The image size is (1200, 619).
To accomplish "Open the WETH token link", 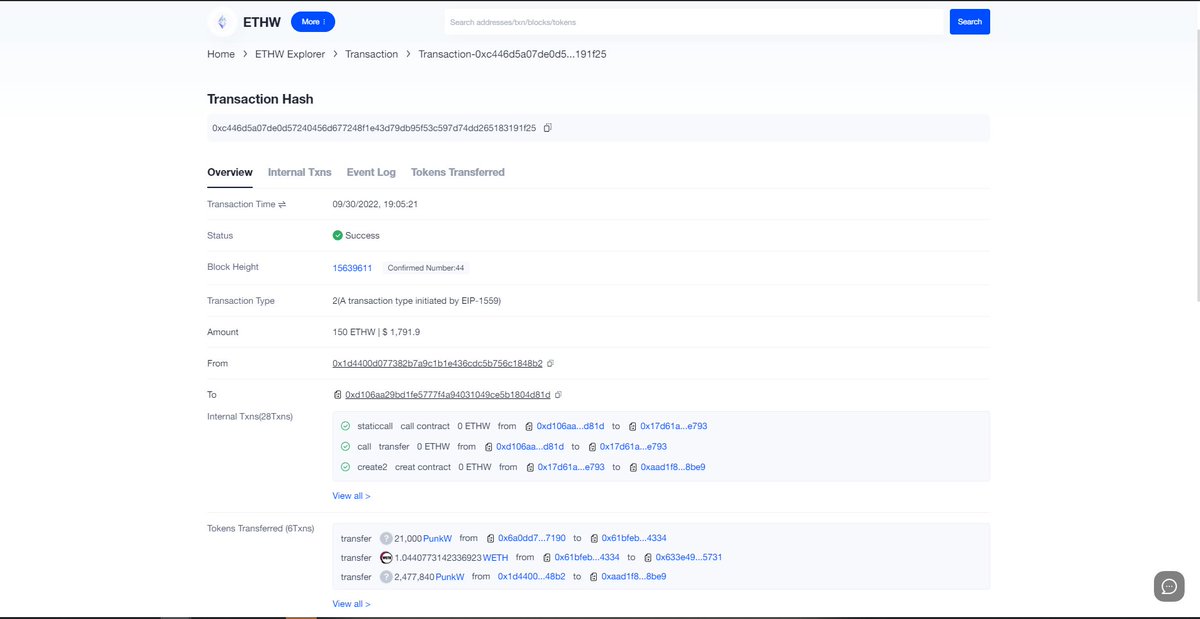I will pos(495,557).
